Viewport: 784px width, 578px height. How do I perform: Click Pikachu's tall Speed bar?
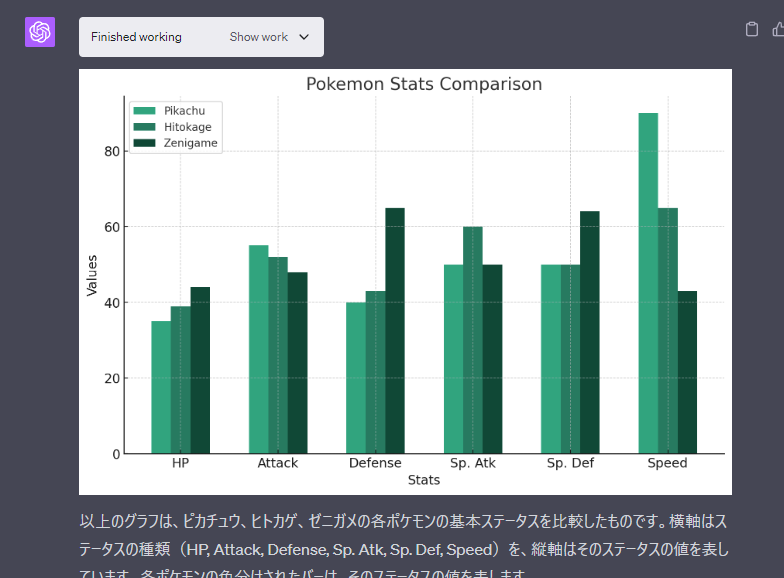tap(648, 283)
